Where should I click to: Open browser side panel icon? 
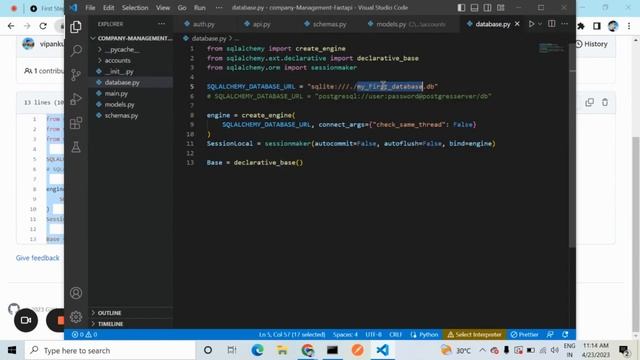coord(597,26)
